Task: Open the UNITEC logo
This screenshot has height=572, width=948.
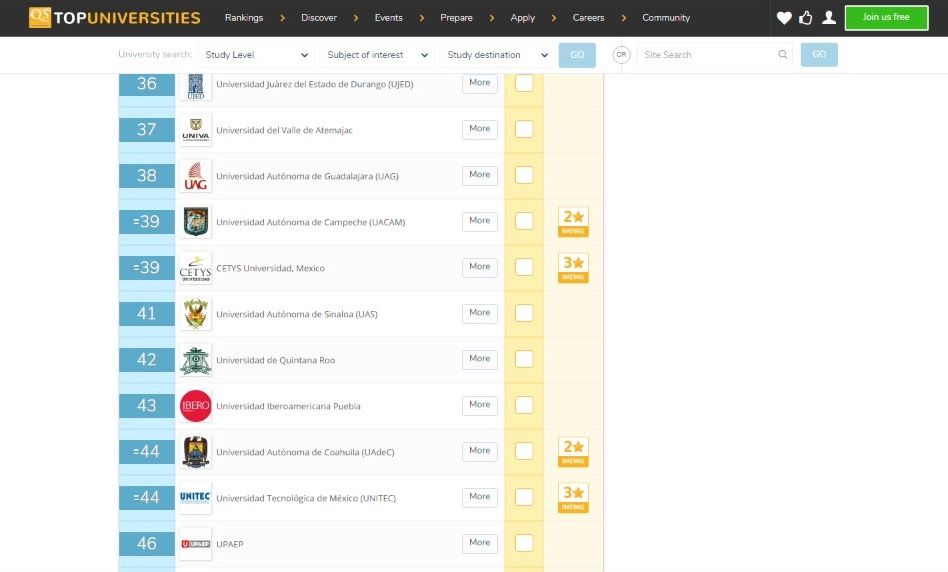Action: [196, 498]
